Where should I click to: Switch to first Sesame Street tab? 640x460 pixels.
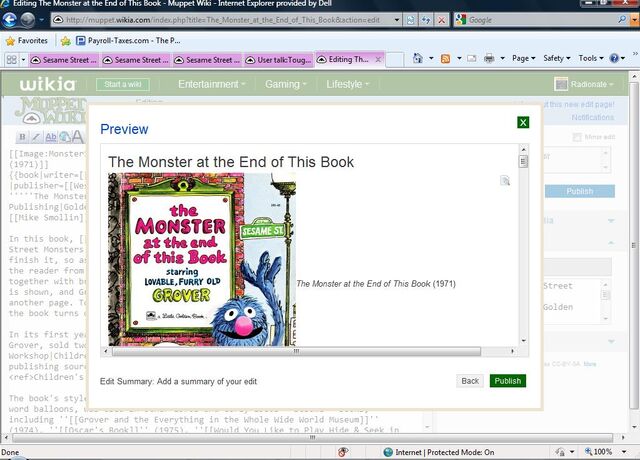[x=64, y=60]
